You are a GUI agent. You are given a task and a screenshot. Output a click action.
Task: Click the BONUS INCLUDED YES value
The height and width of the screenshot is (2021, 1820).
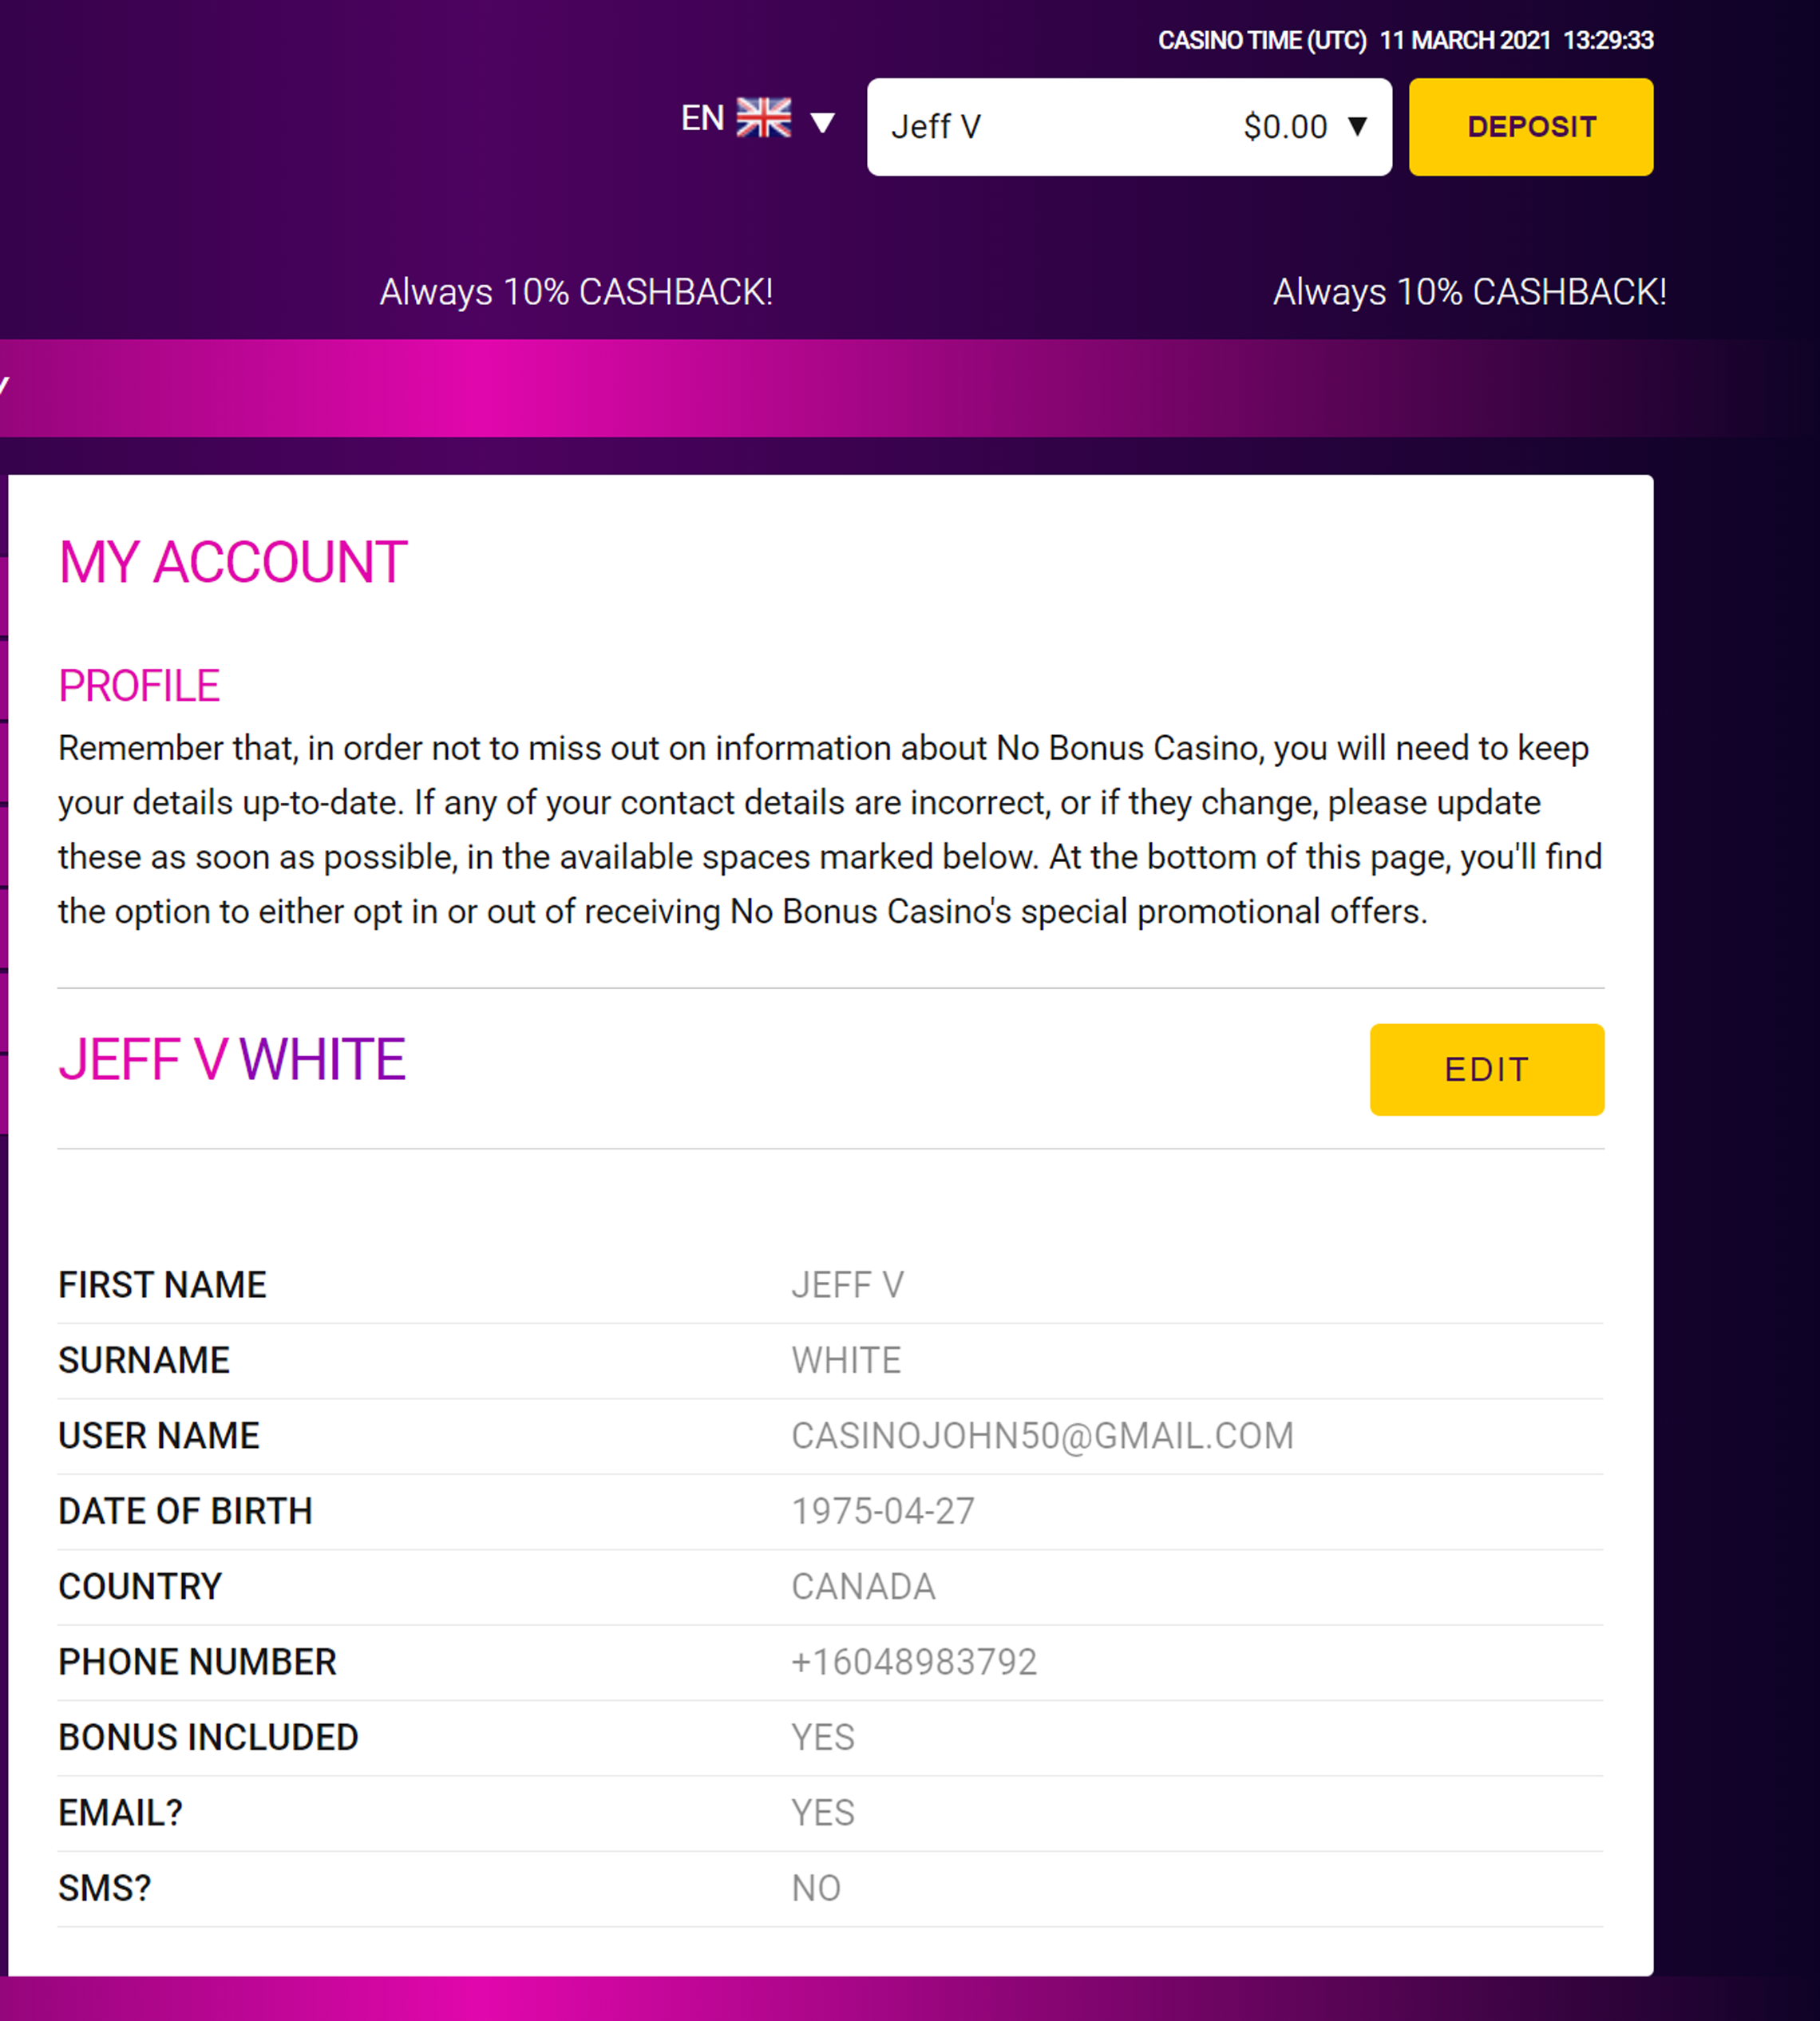click(823, 1737)
